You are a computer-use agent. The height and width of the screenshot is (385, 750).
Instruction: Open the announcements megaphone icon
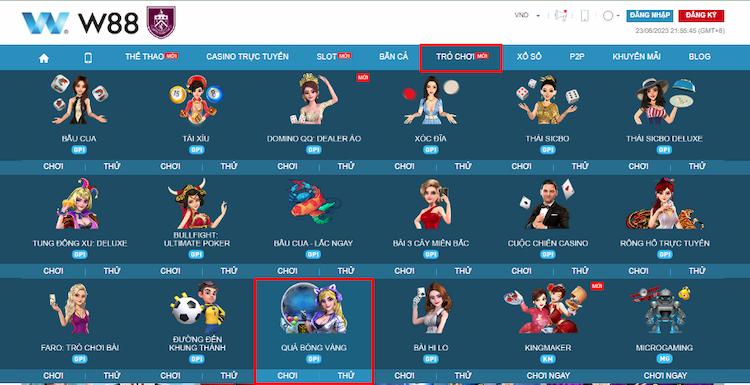pos(561,16)
